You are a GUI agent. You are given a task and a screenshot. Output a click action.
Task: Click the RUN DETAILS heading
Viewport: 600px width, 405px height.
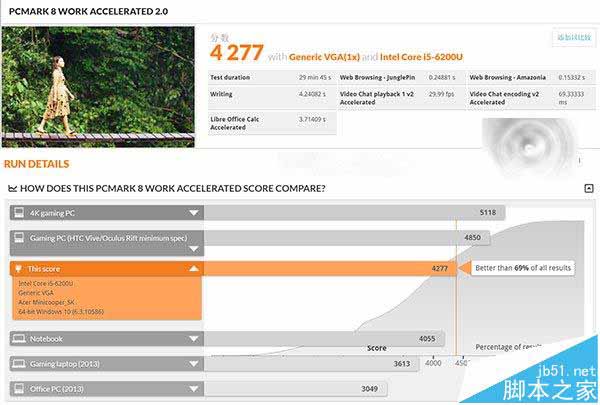[37, 164]
